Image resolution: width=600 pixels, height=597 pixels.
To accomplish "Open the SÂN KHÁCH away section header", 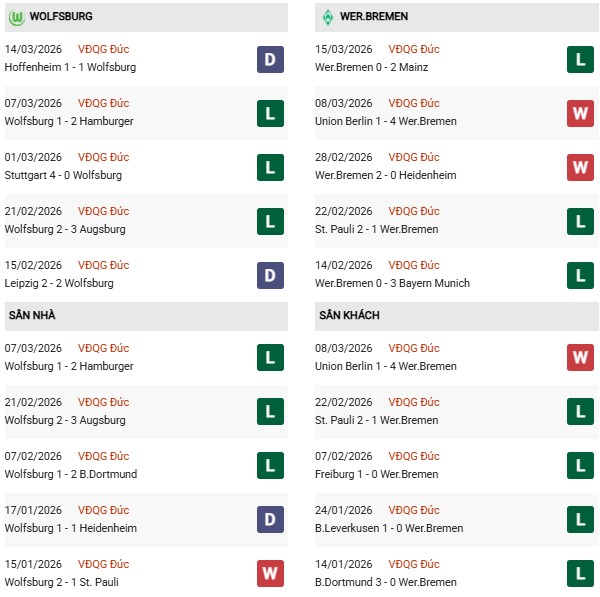I will [x=349, y=316].
